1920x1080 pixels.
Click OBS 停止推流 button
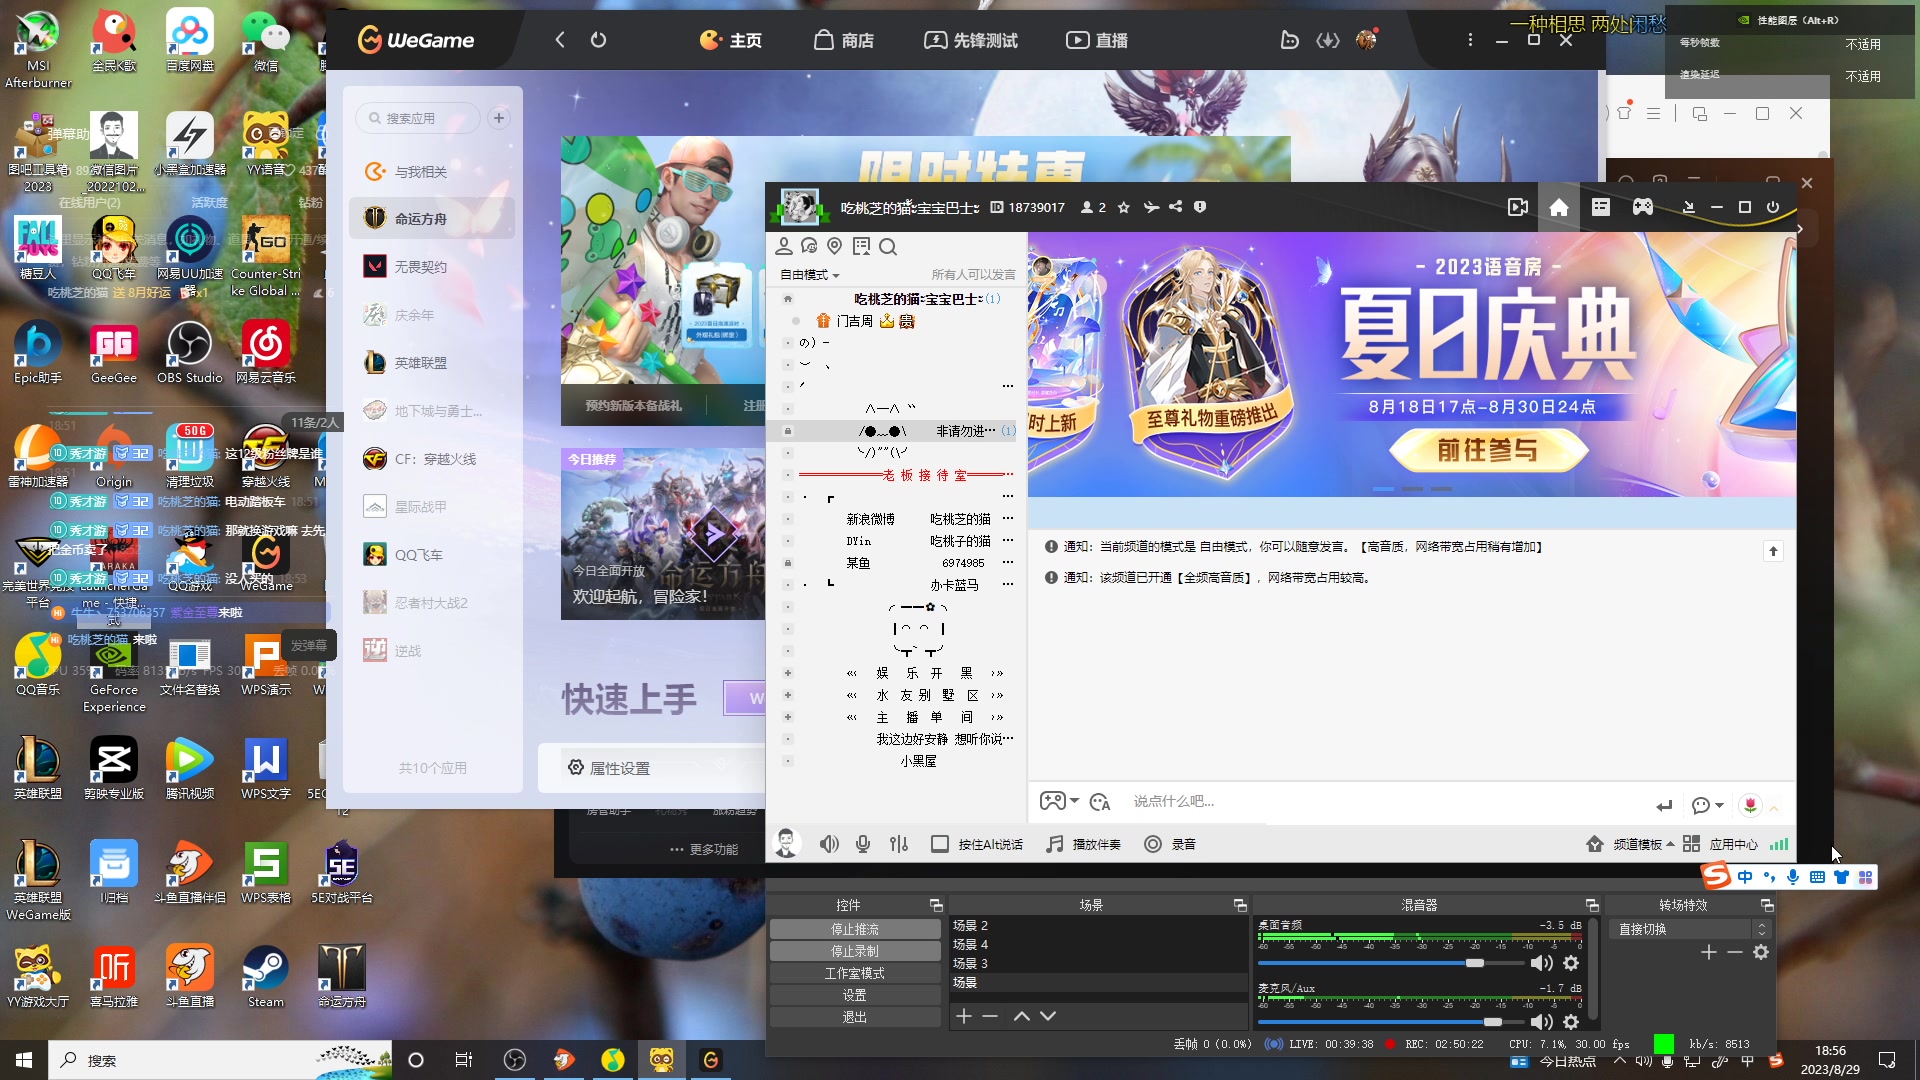pyautogui.click(x=855, y=929)
